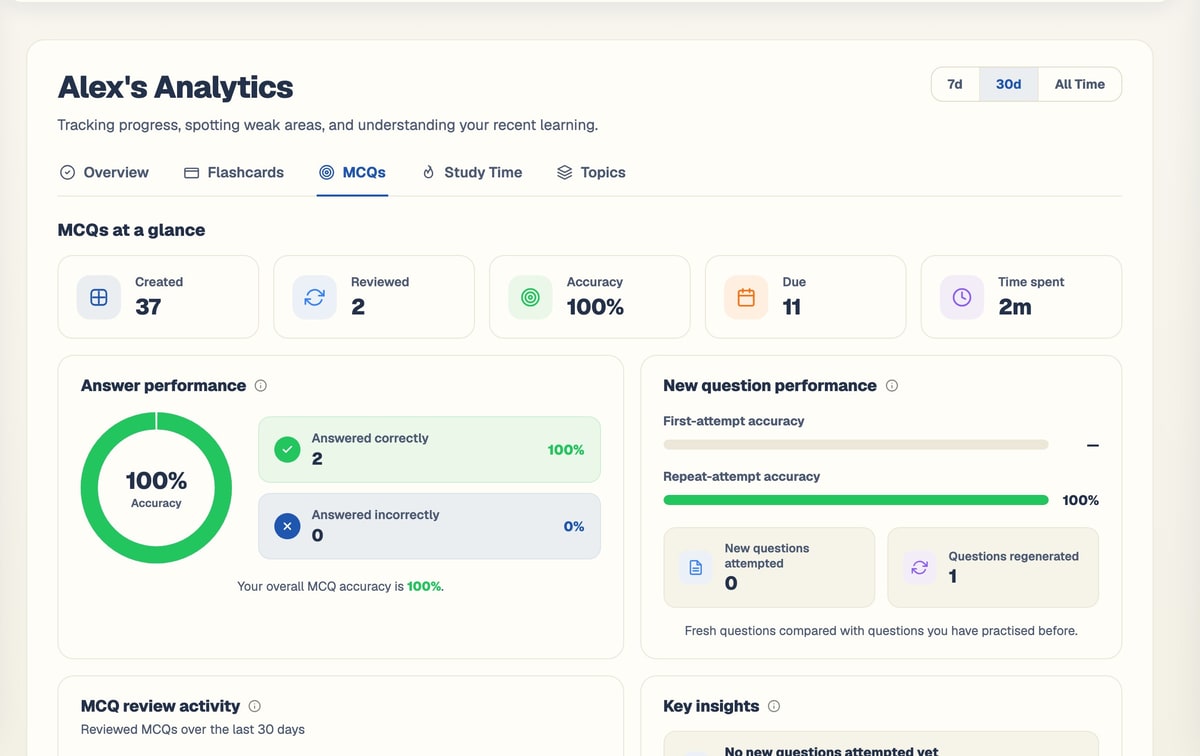The width and height of the screenshot is (1200, 756).
Task: Select the MCQs tab
Action: coord(352,172)
